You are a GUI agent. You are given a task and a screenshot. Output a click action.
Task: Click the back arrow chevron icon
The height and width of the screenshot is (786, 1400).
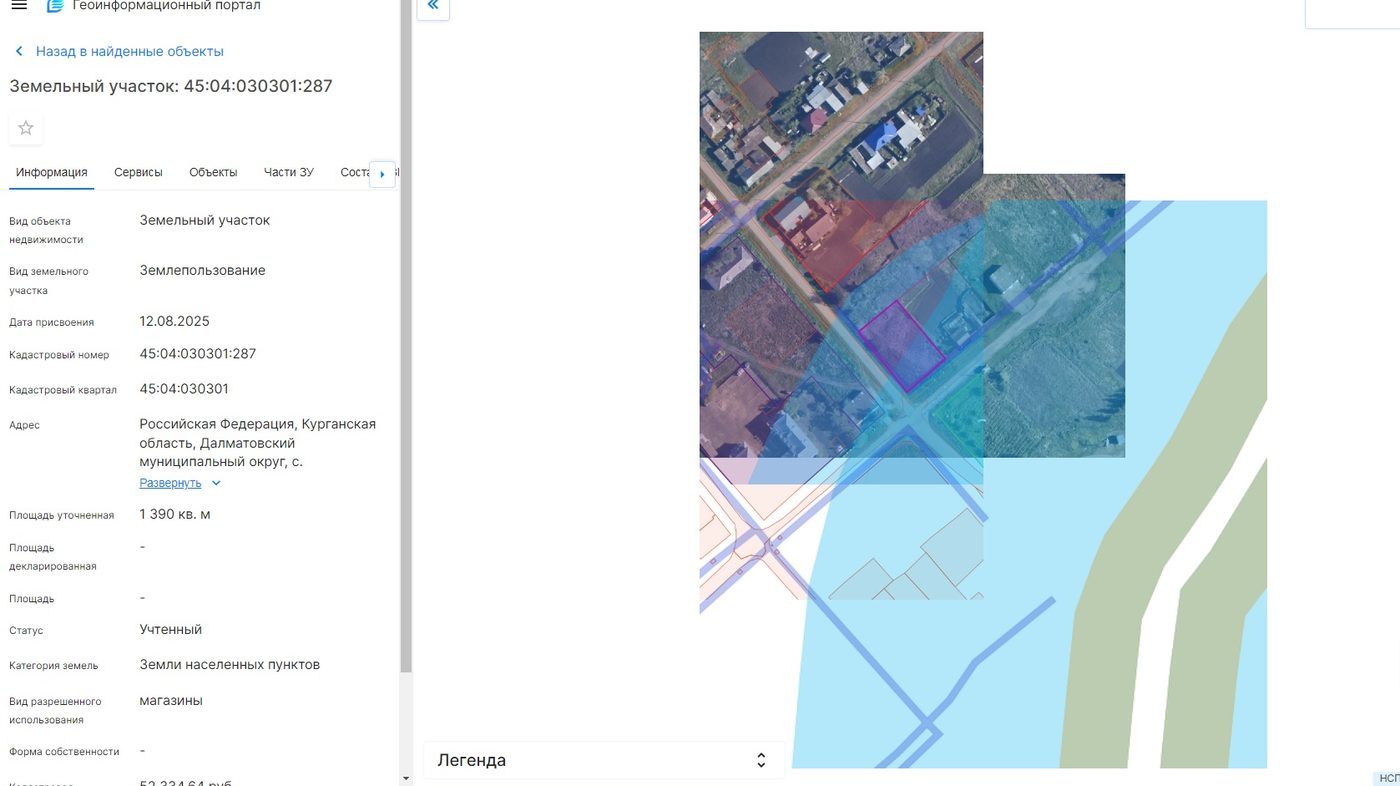click(19, 51)
